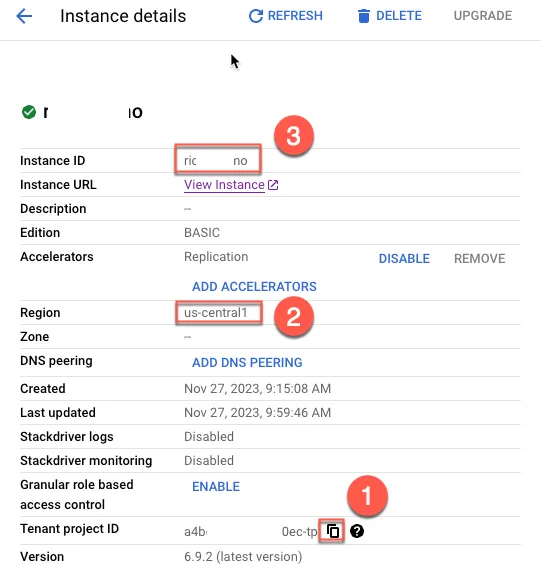
Task: Disable the Replication accelerator
Action: [x=404, y=259]
